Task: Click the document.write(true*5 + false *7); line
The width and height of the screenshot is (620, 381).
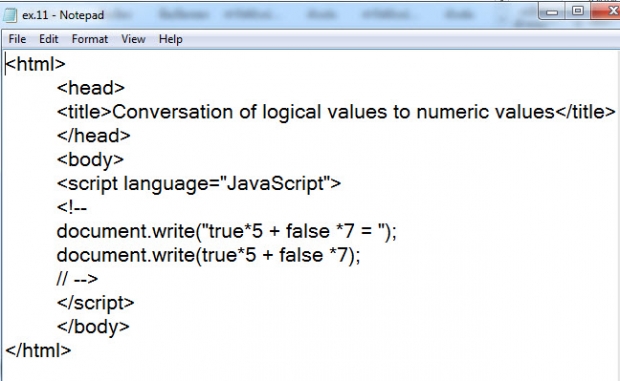Action: [209, 255]
